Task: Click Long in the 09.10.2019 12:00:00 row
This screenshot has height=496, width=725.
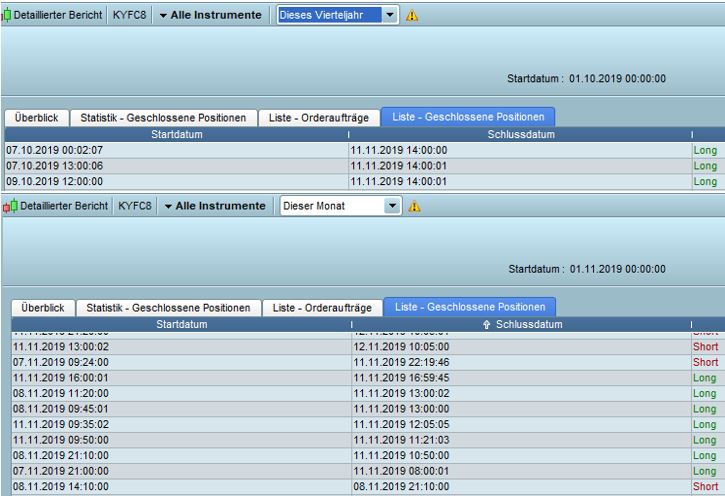Action: pyautogui.click(x=705, y=182)
